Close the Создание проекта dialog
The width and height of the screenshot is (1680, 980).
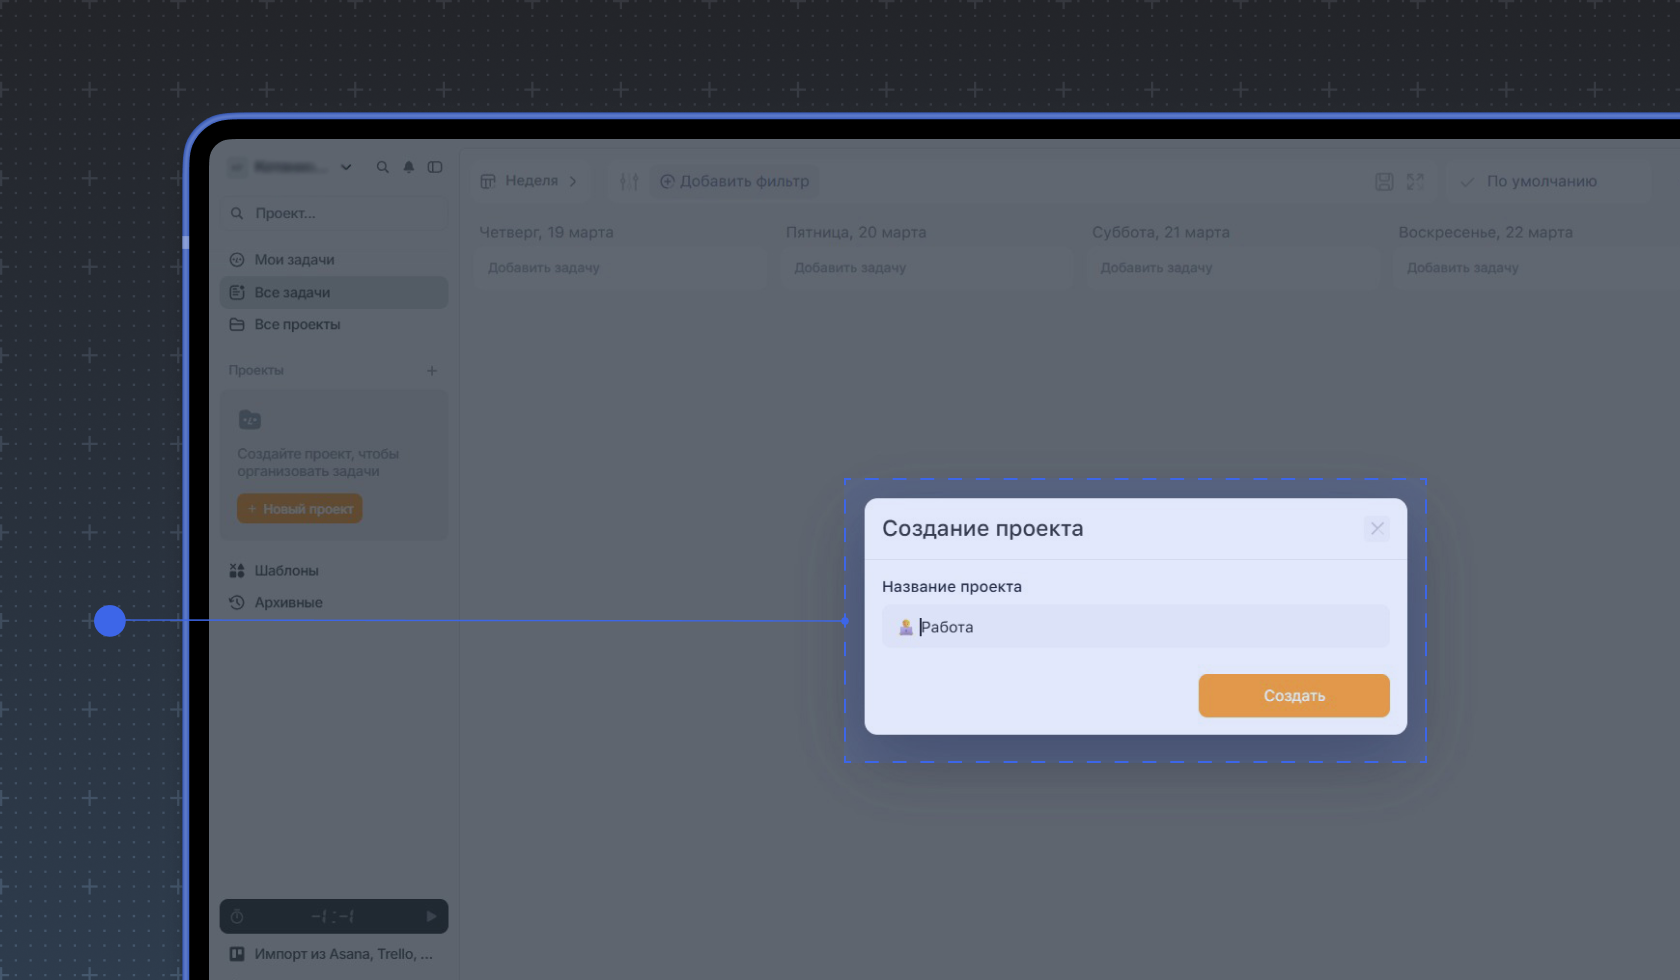[1377, 528]
